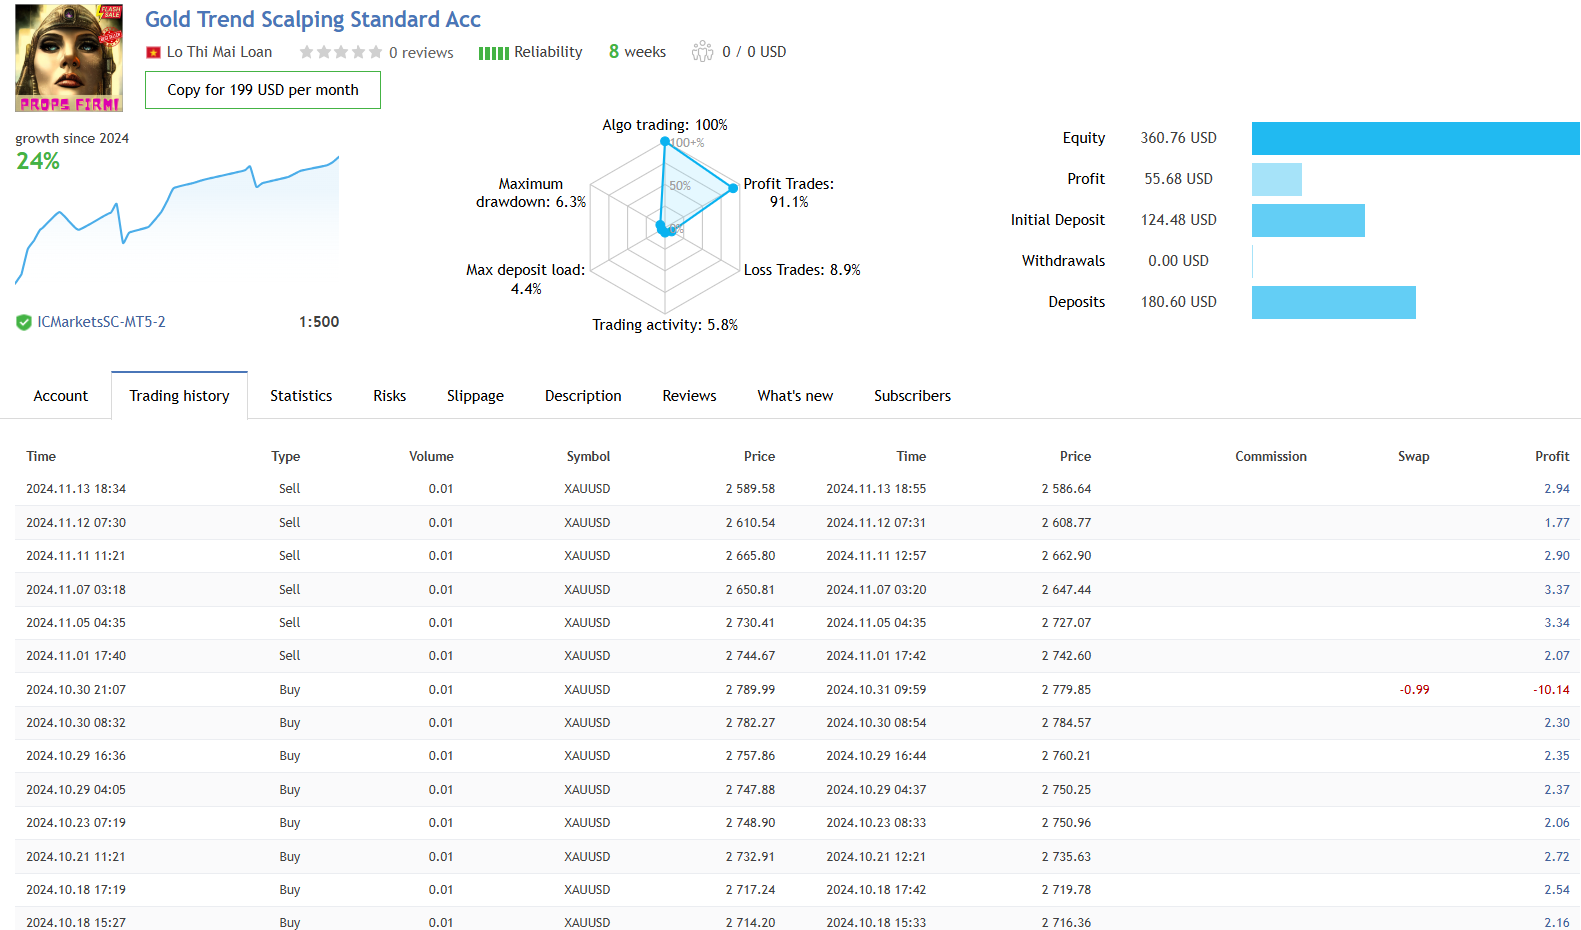Open the What's new tab

pyautogui.click(x=795, y=396)
